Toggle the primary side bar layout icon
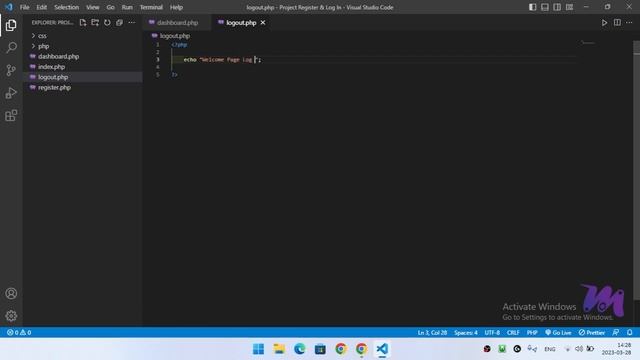 tap(532, 7)
